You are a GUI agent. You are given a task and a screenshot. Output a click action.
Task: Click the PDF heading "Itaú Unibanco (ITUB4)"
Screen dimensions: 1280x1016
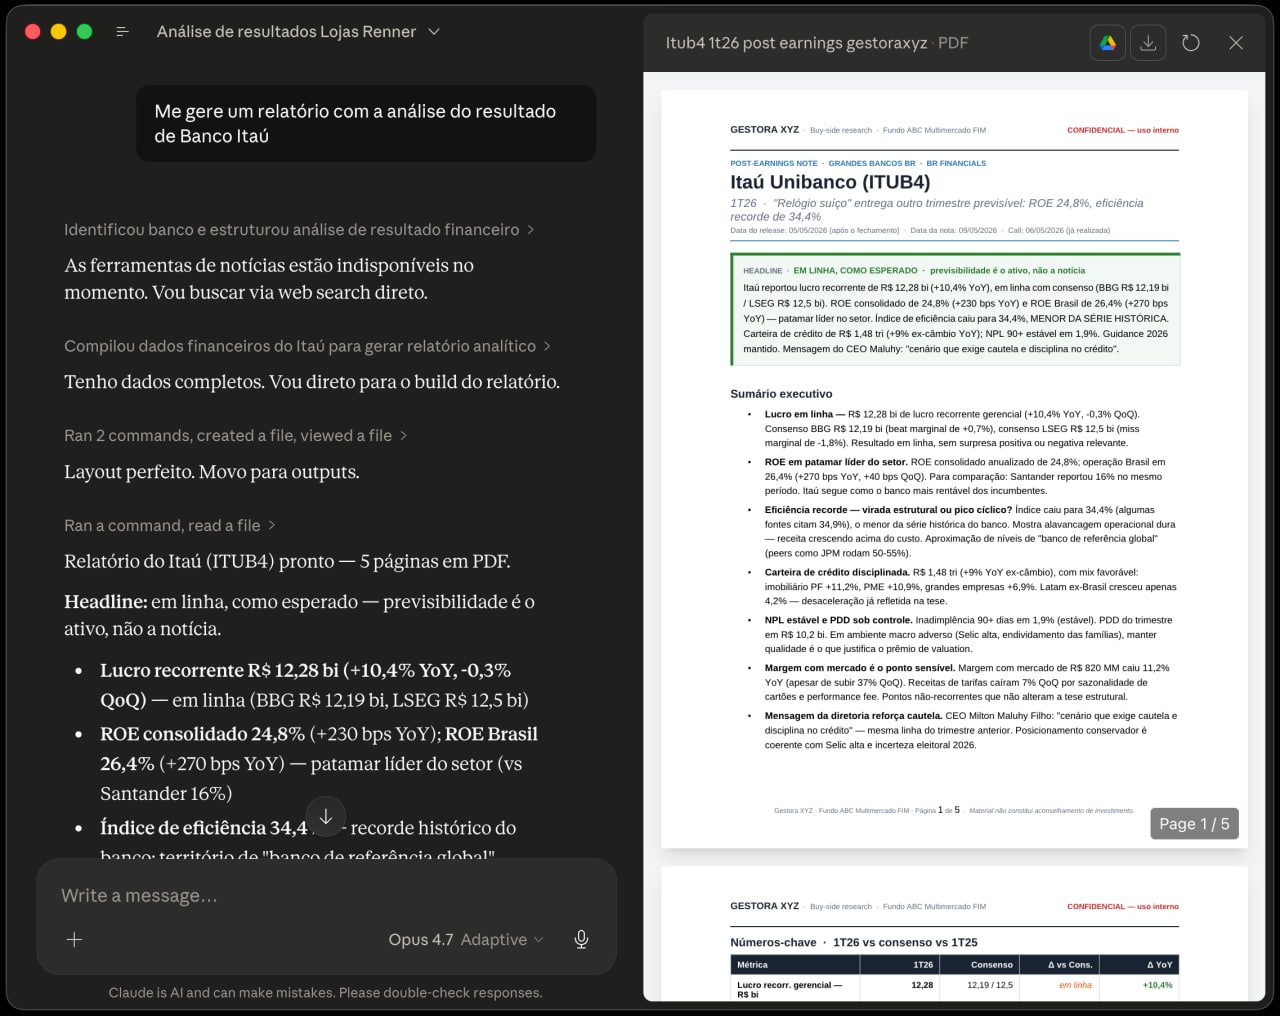tap(830, 182)
